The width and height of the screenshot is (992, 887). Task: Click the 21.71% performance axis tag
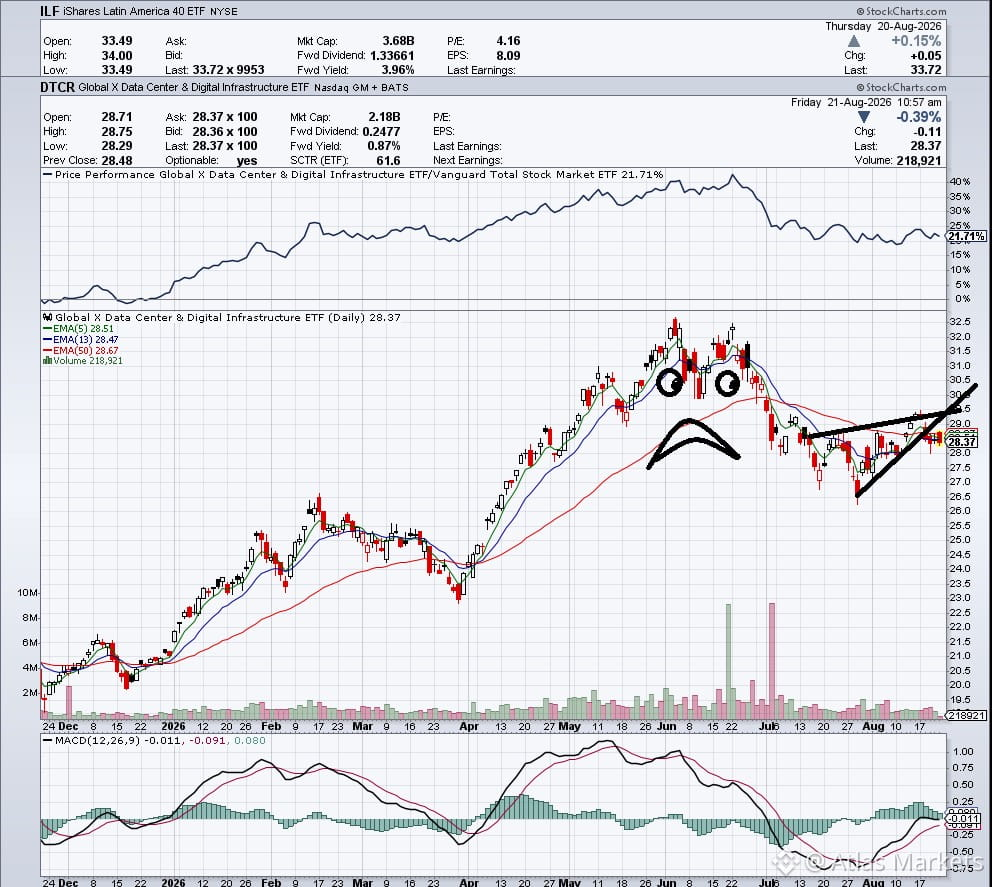tap(966, 236)
